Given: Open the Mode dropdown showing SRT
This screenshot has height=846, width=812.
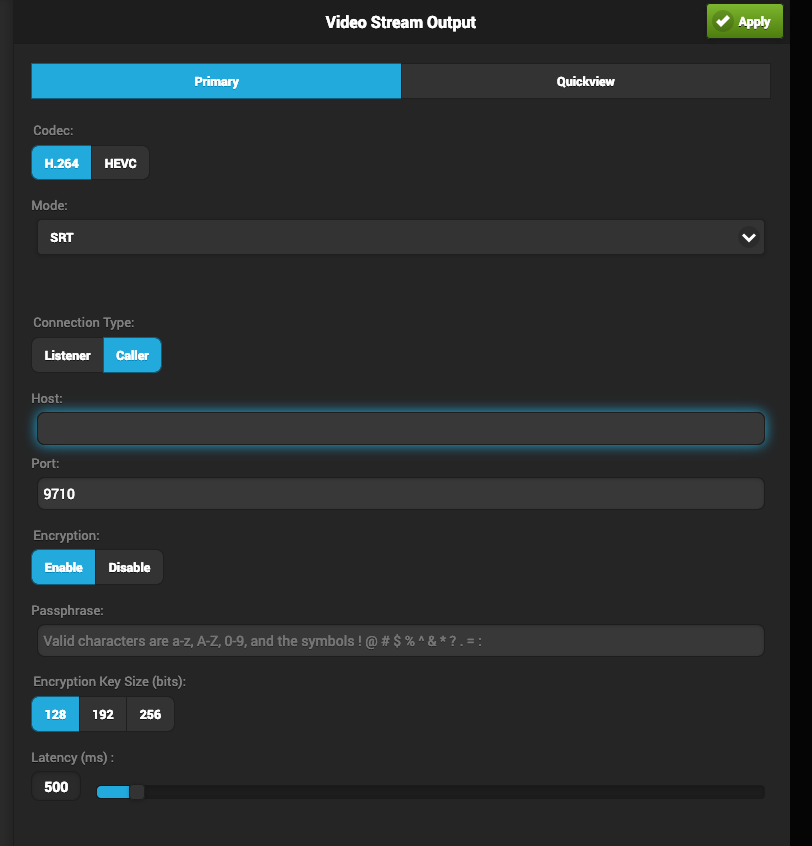Looking at the screenshot, I should coord(400,238).
